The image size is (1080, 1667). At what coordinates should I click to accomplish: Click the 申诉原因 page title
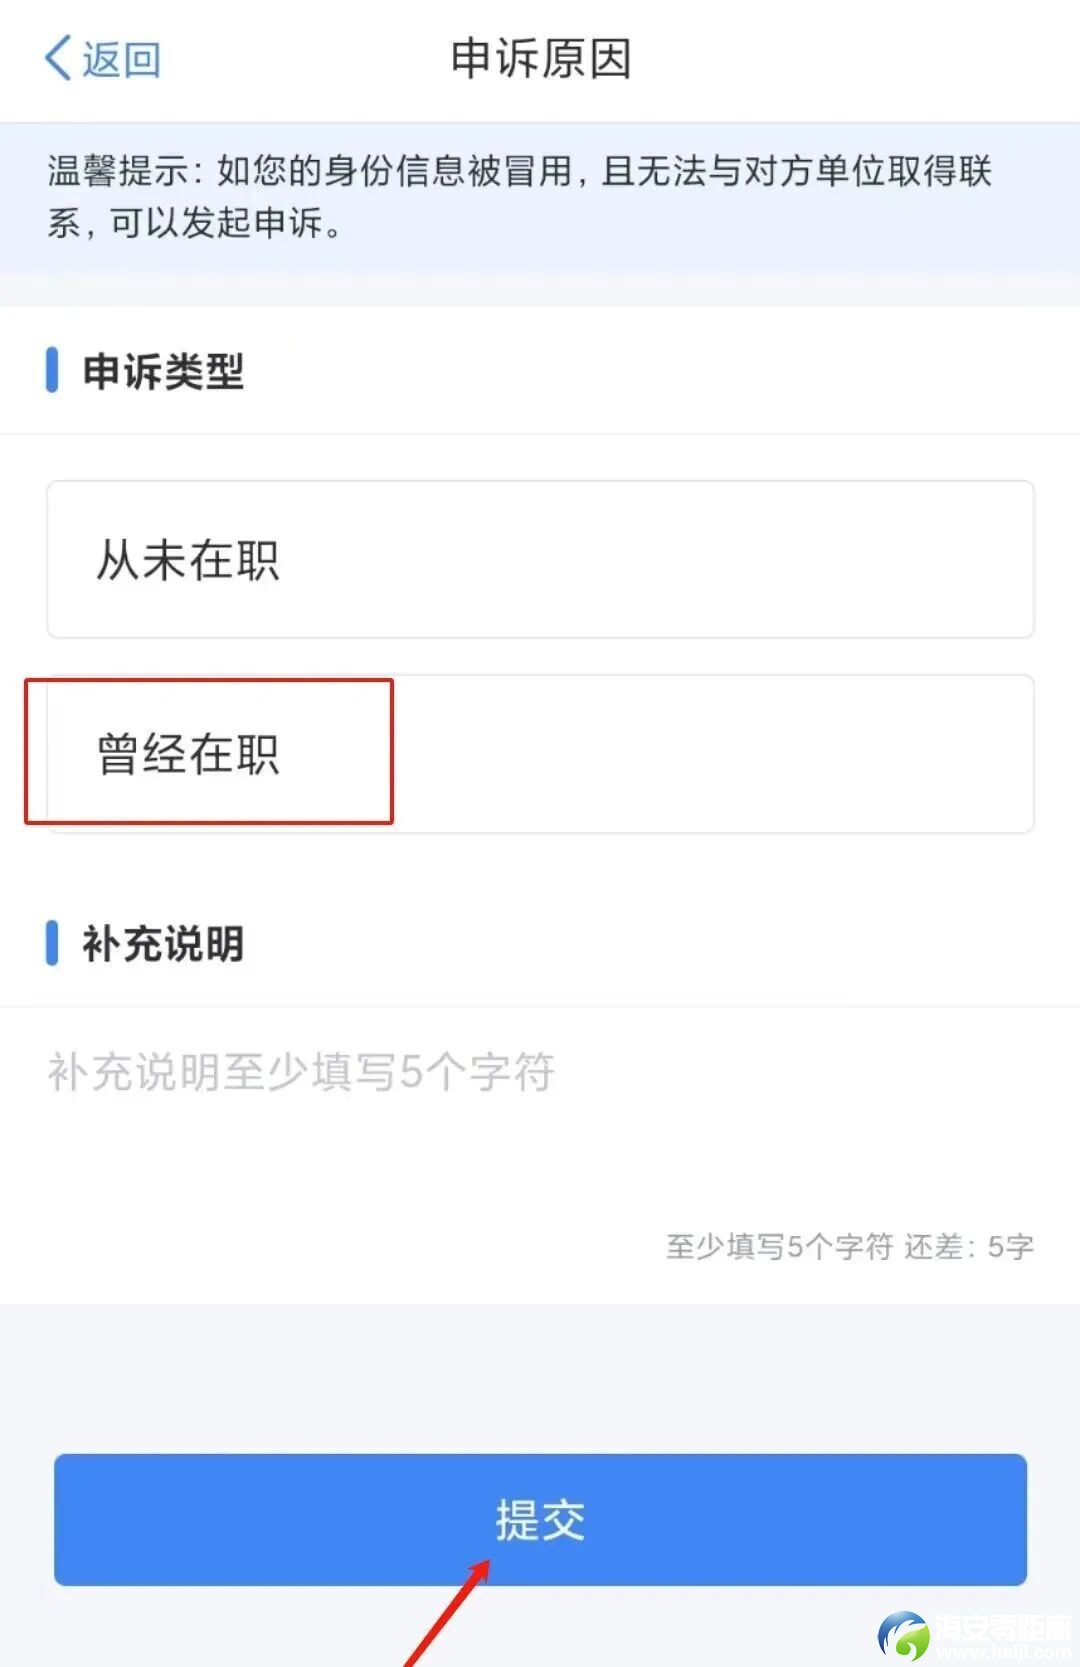tap(540, 58)
